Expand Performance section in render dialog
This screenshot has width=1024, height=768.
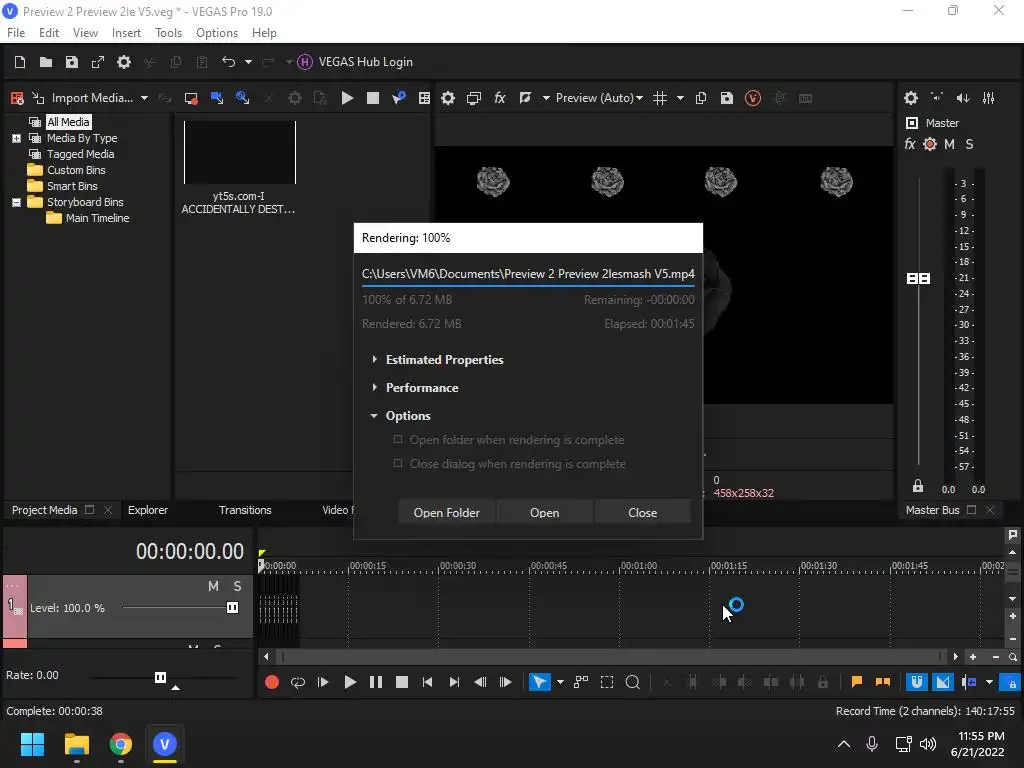tap(374, 387)
